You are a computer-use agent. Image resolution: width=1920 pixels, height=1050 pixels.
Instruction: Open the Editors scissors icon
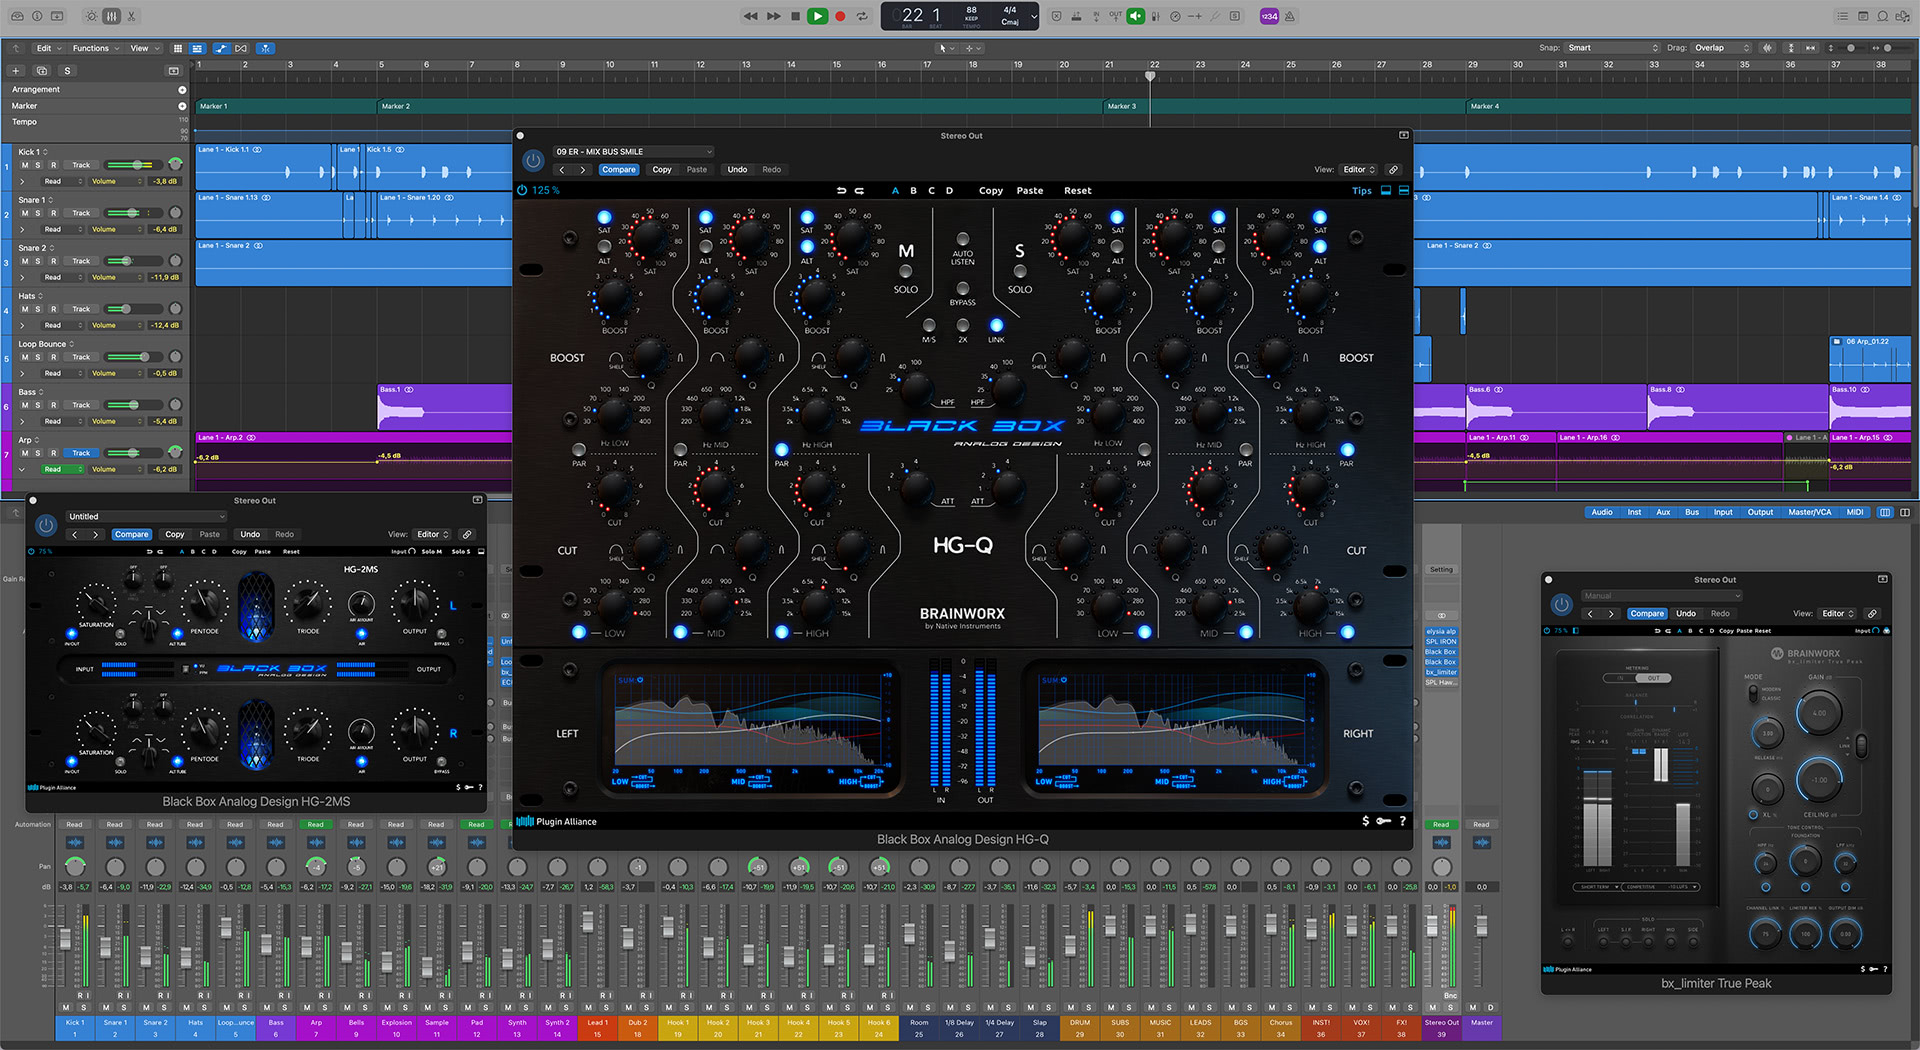coord(131,16)
